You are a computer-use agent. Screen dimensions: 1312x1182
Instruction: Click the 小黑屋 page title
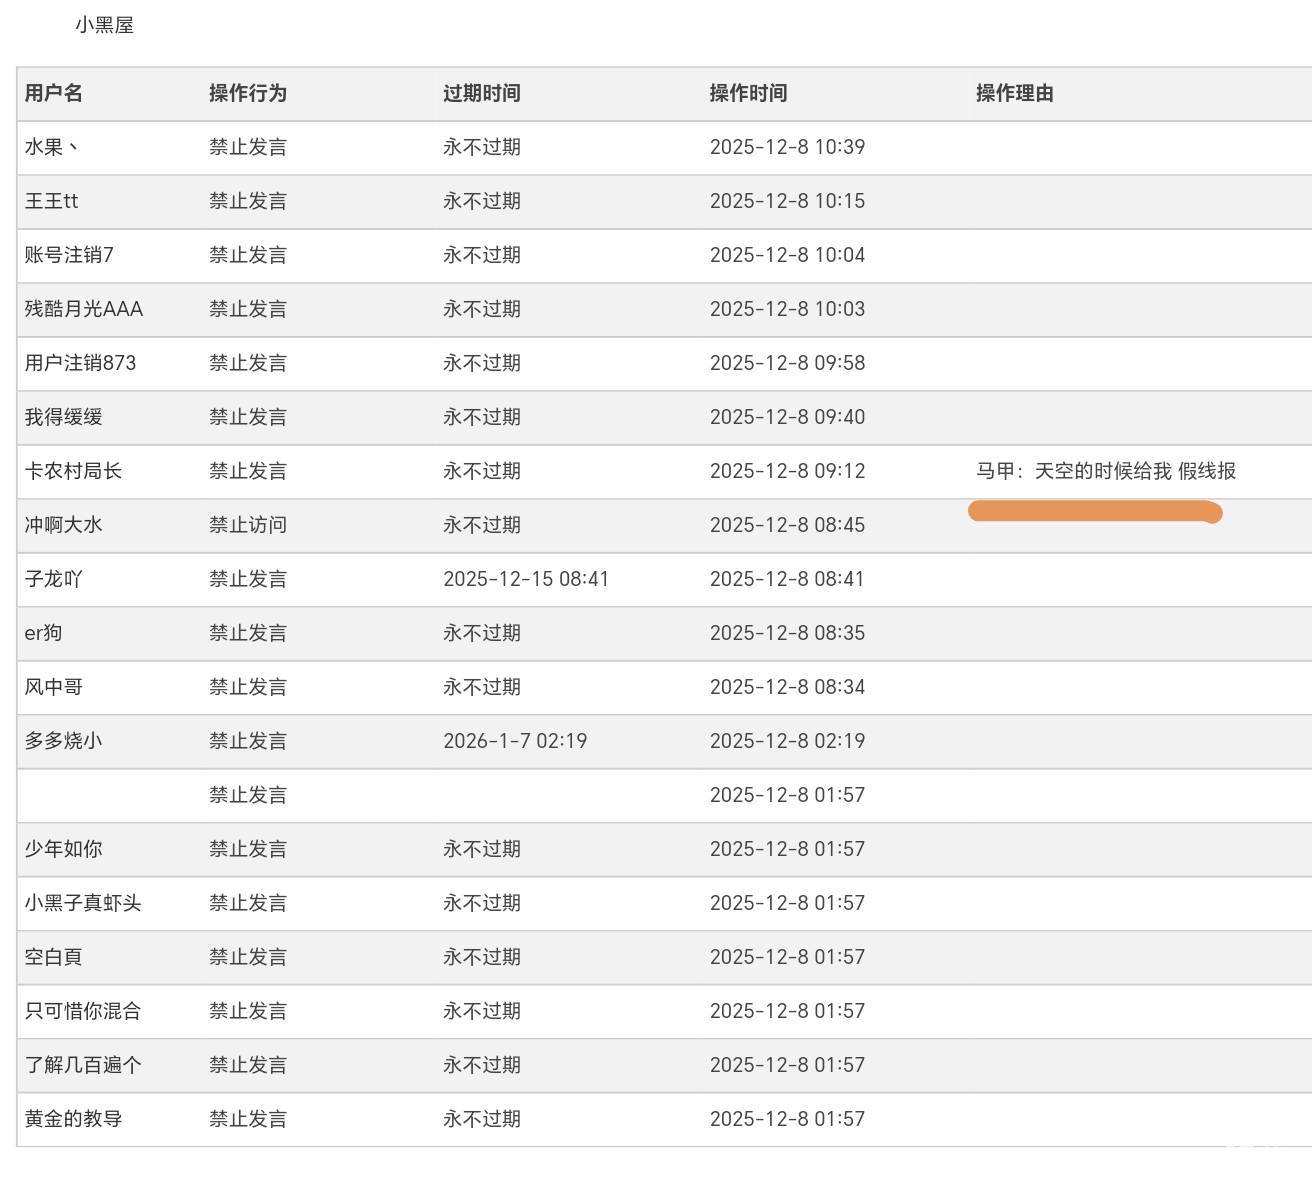click(104, 25)
